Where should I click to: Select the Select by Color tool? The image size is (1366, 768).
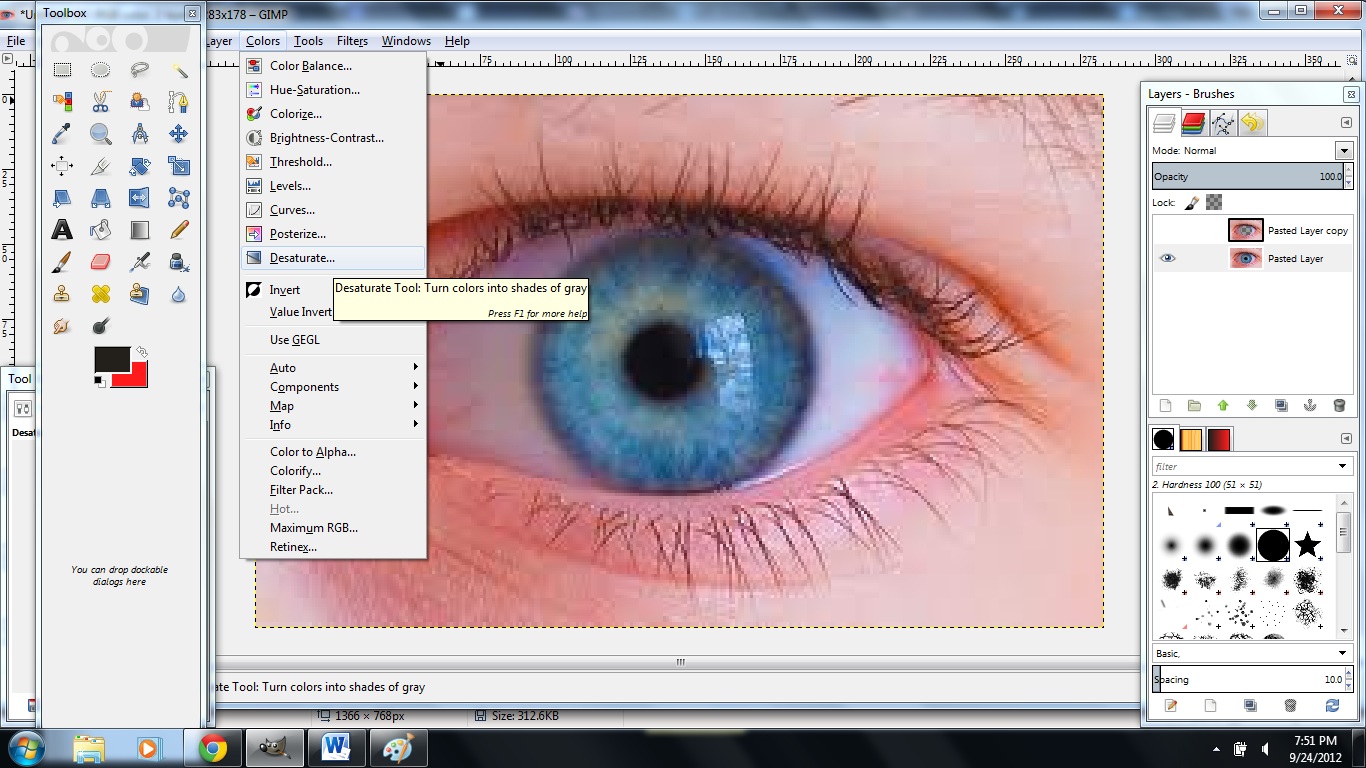(62, 102)
